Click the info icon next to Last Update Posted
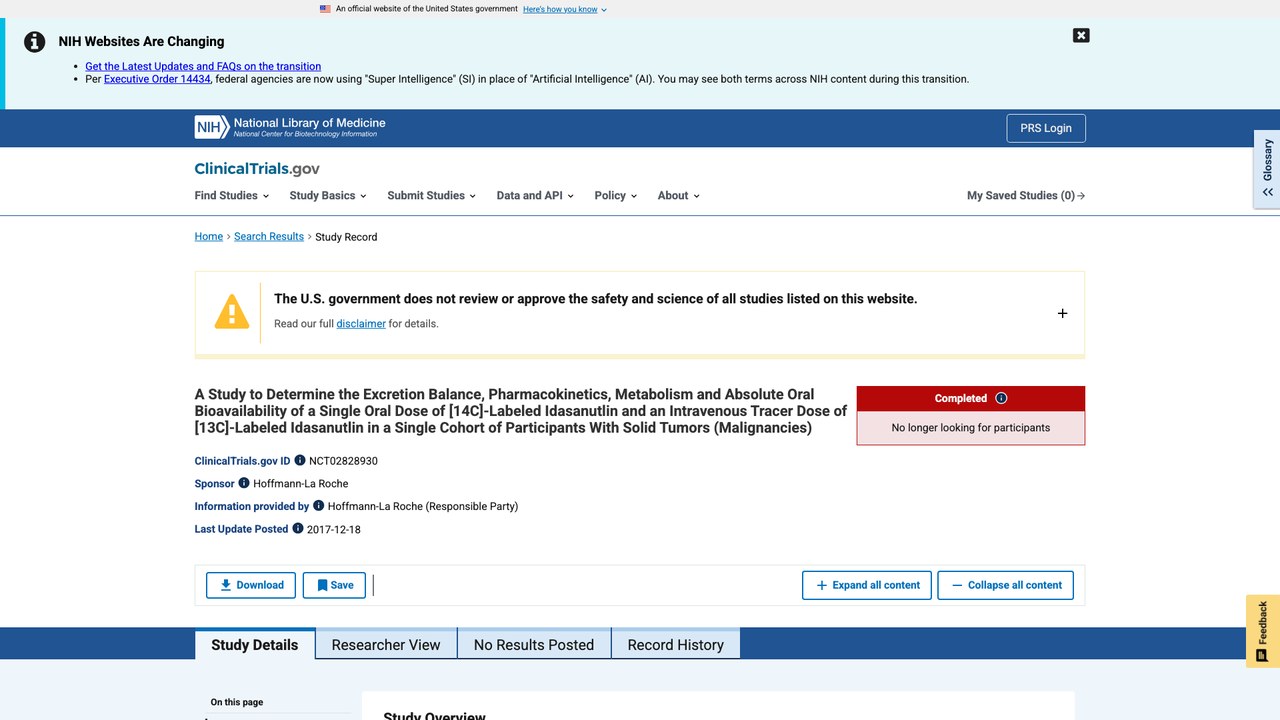Screen dimensions: 1280x720 pos(298,528)
